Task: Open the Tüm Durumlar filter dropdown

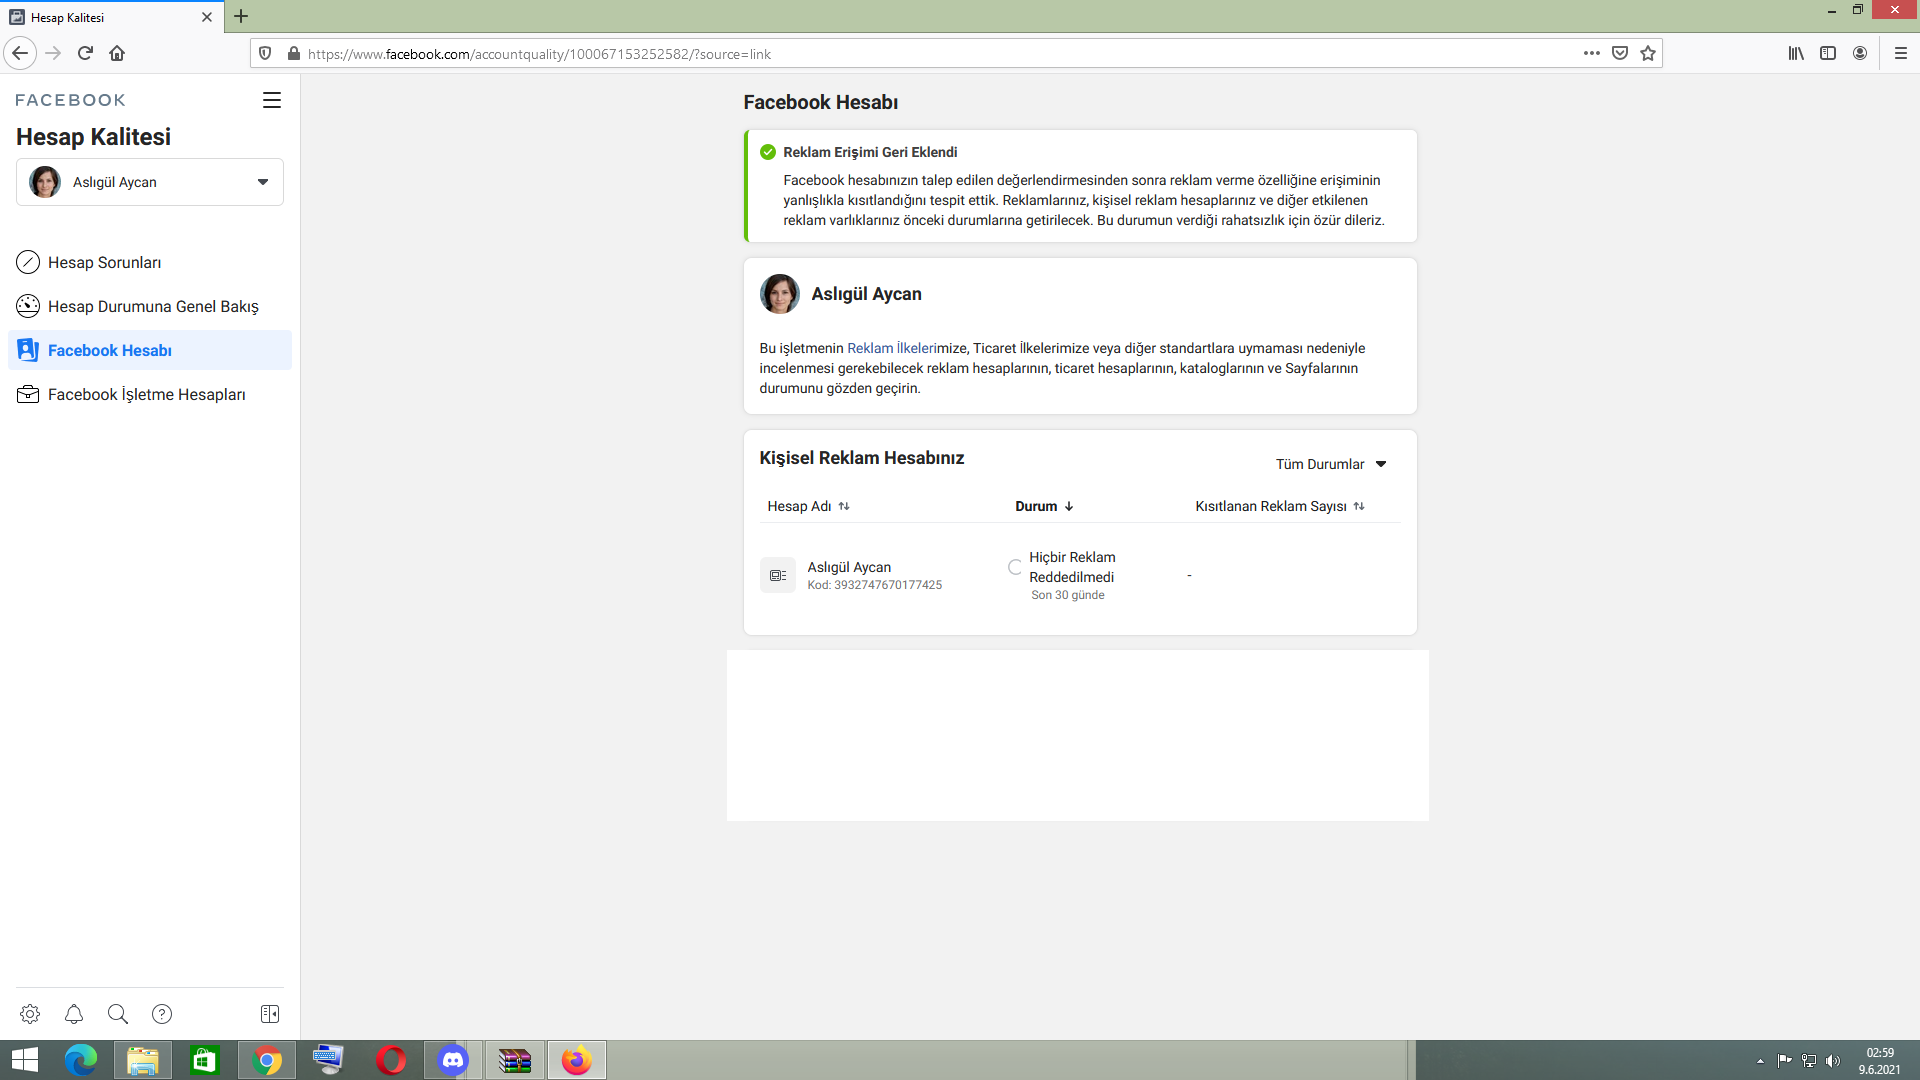Action: tap(1331, 464)
